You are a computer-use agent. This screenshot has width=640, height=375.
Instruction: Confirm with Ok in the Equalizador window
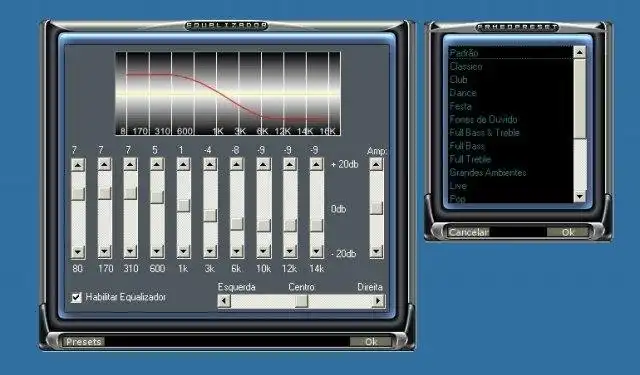[x=371, y=342]
